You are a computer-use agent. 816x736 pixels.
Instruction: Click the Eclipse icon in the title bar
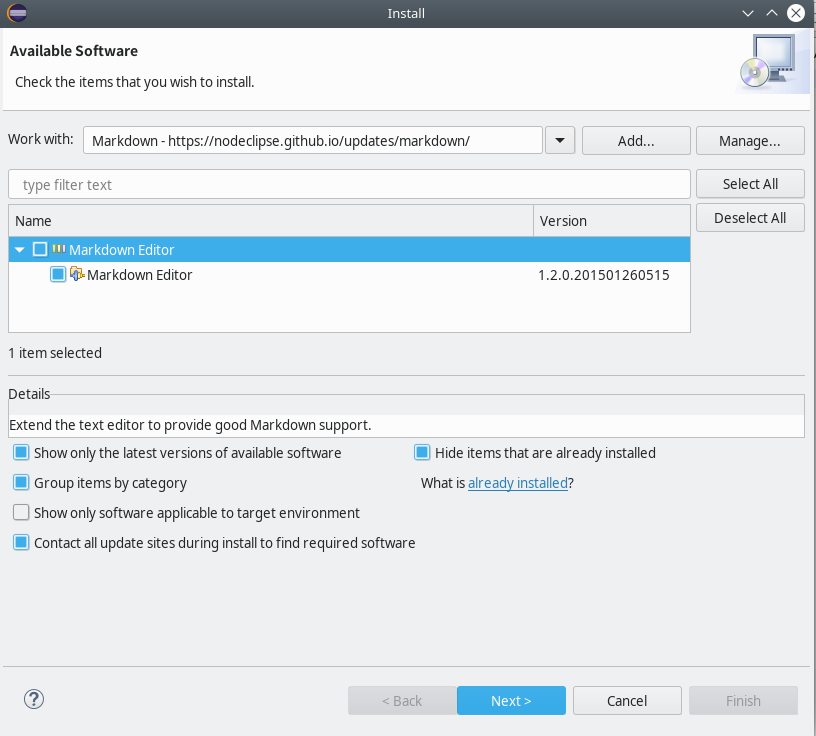coord(17,13)
